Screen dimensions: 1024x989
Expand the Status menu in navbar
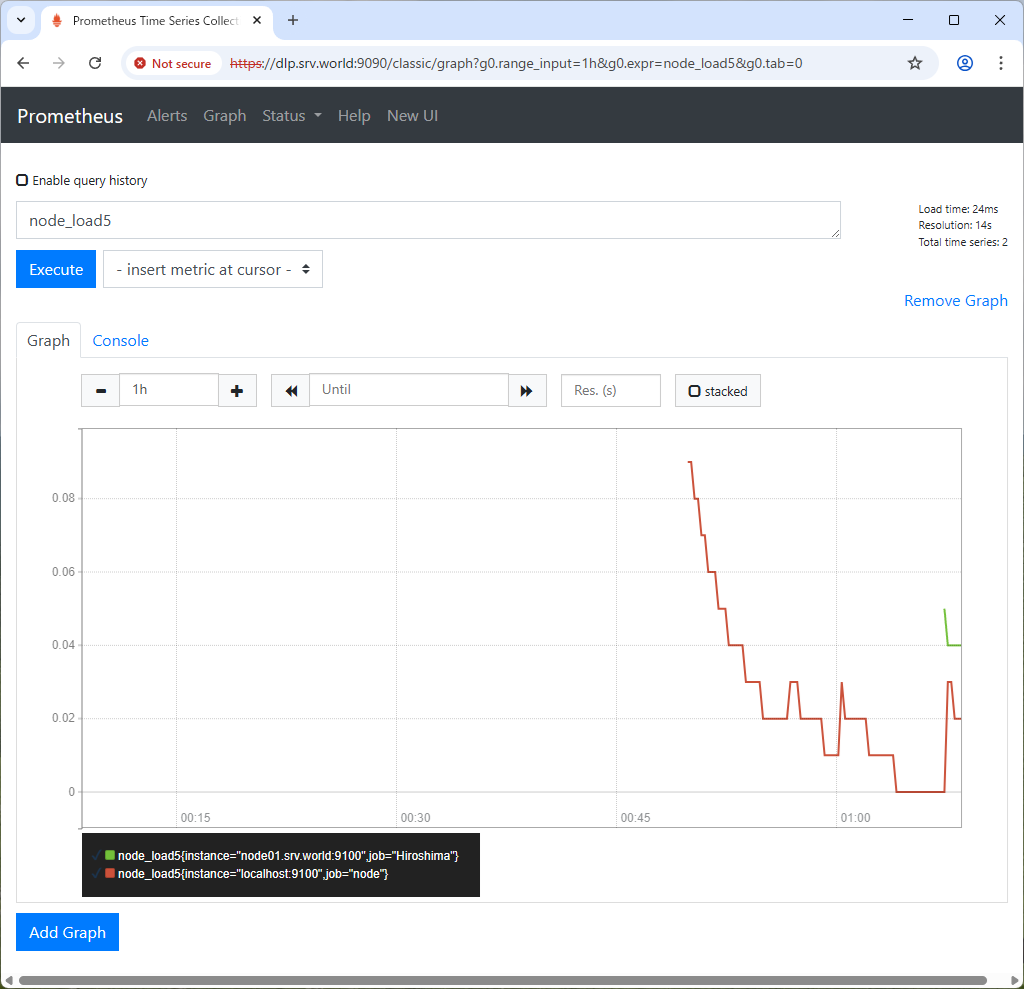[x=291, y=116]
